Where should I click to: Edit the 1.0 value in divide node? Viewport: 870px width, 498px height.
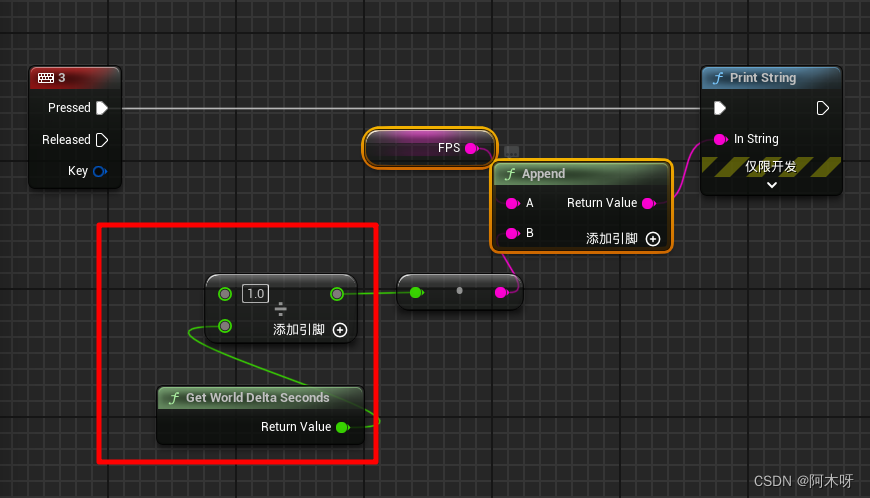pyautogui.click(x=256, y=294)
